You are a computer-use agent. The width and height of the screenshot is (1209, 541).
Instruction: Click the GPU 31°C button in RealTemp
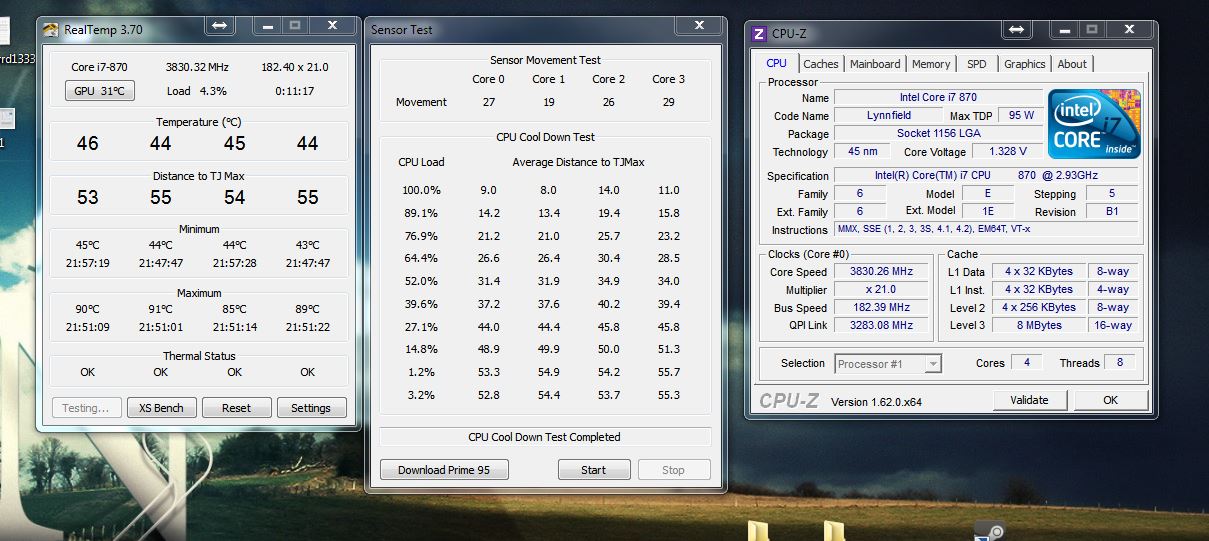[x=99, y=91]
